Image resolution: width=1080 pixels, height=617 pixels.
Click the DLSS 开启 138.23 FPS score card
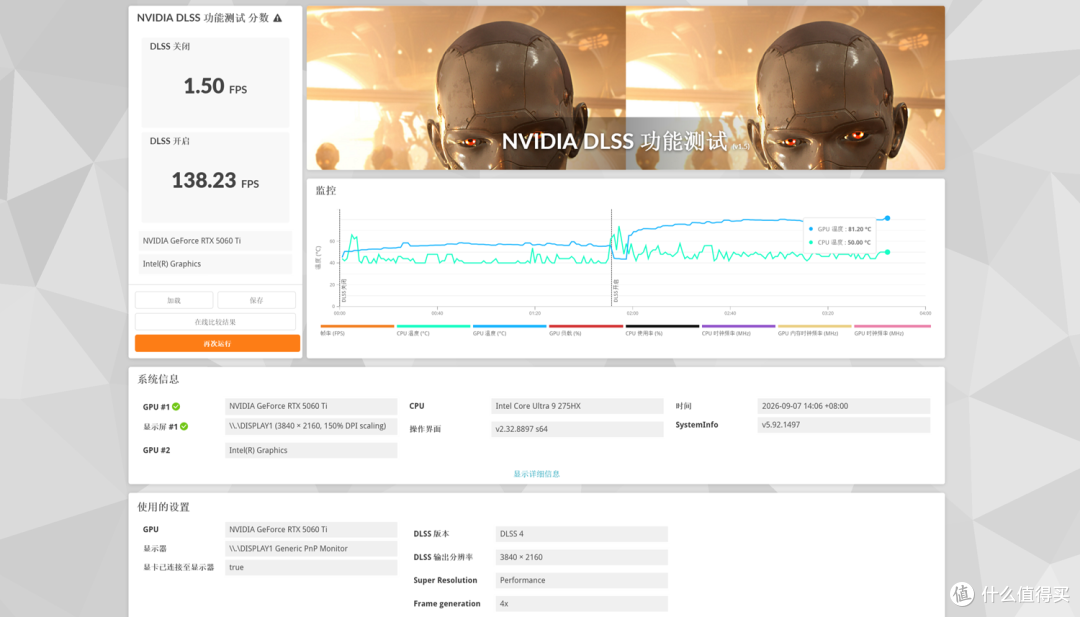click(x=215, y=177)
